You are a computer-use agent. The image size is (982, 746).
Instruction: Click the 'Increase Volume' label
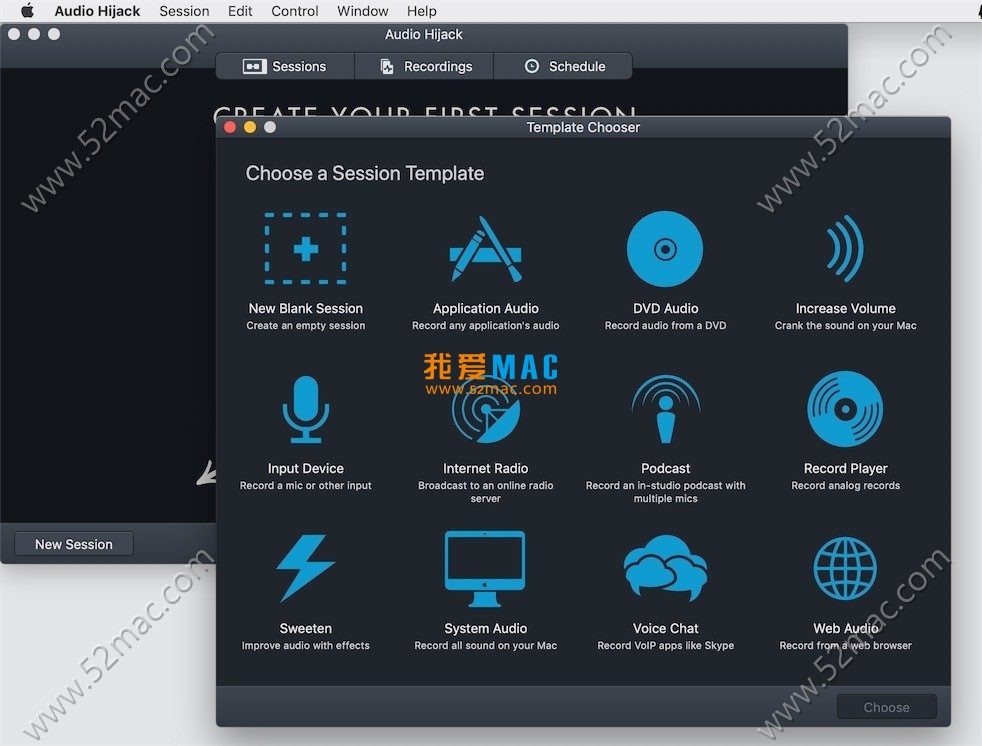tap(845, 308)
